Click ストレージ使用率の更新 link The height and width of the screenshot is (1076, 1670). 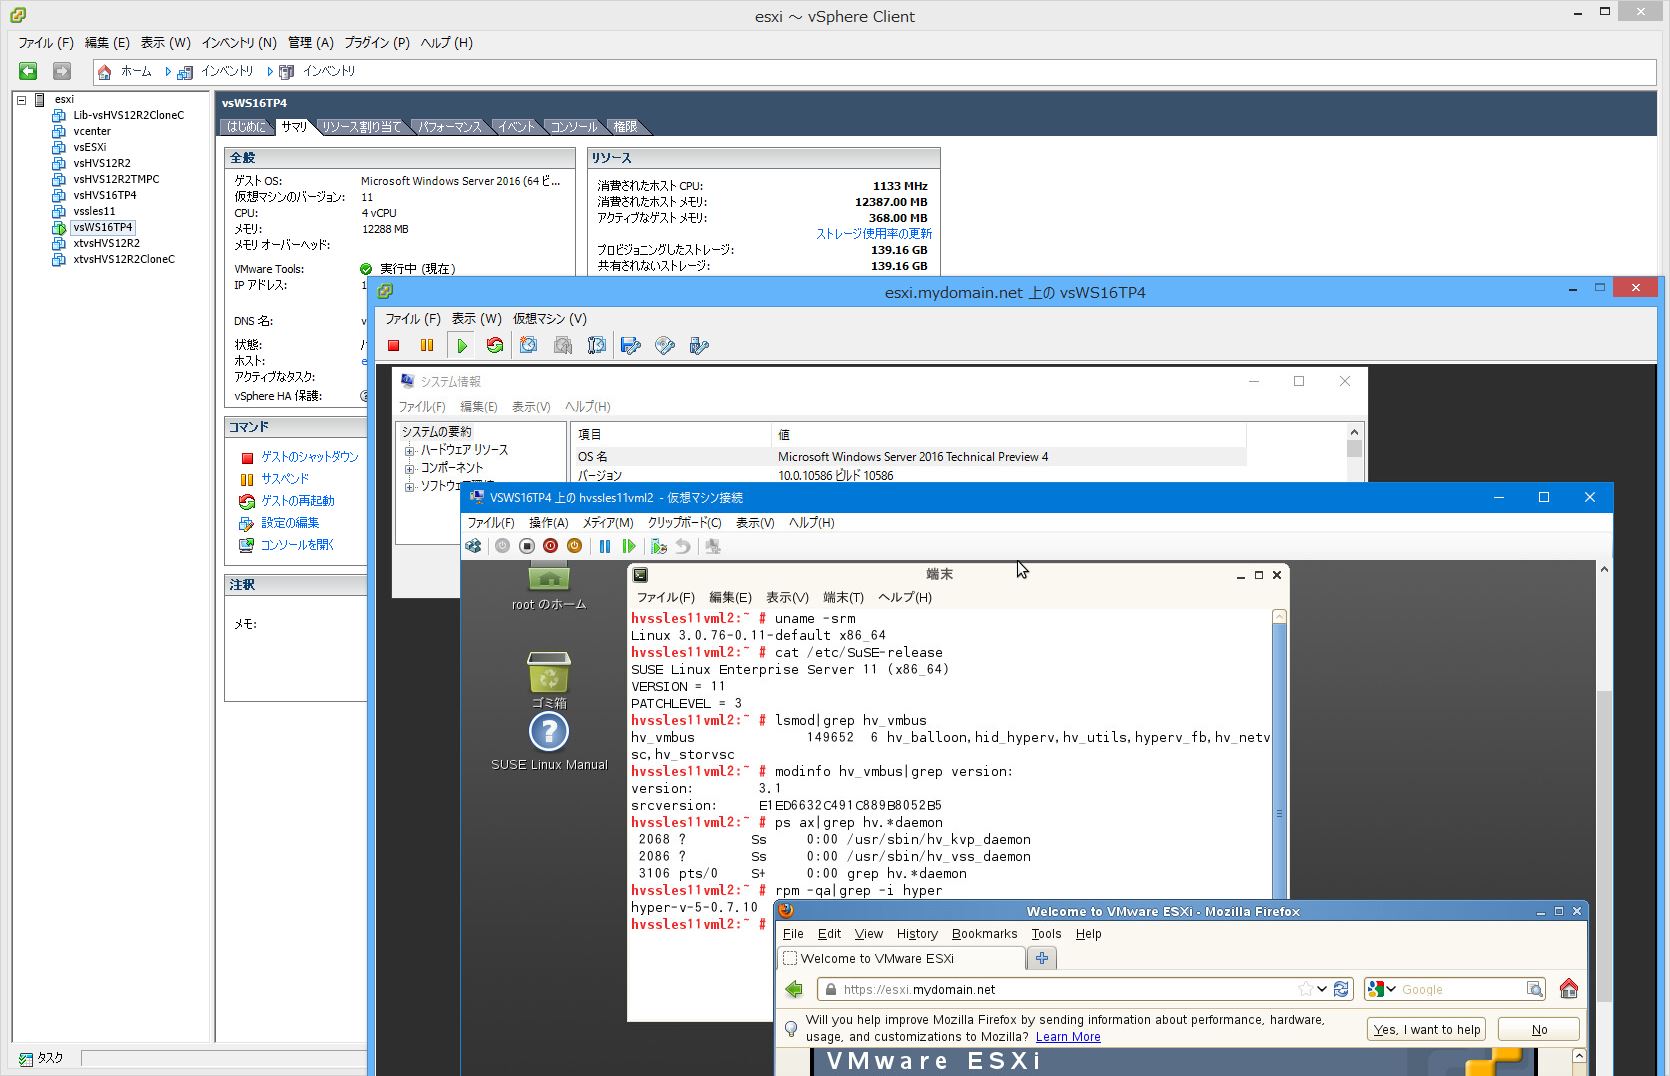pos(874,233)
